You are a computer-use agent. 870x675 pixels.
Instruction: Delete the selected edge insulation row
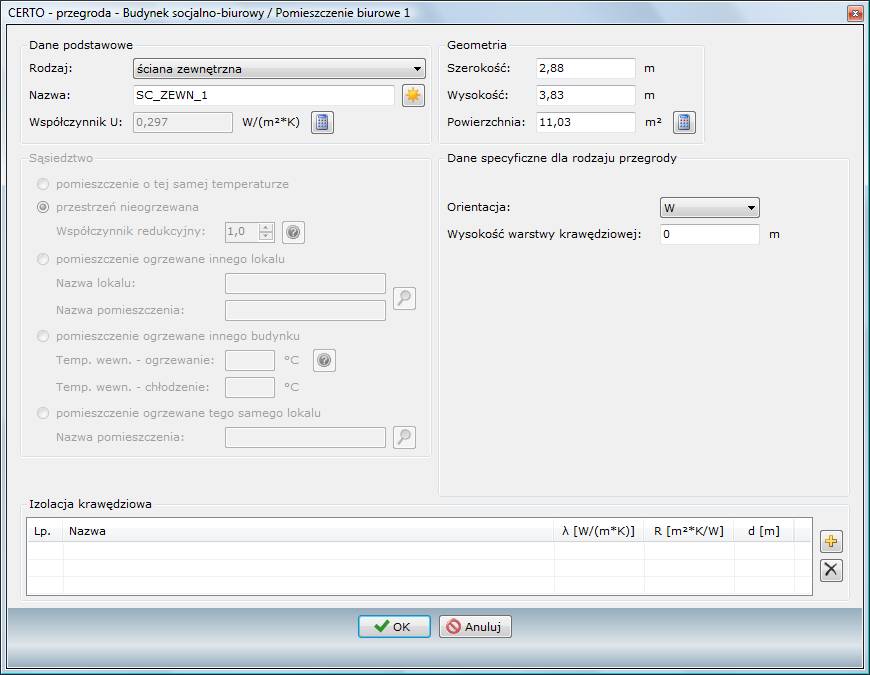(x=831, y=570)
